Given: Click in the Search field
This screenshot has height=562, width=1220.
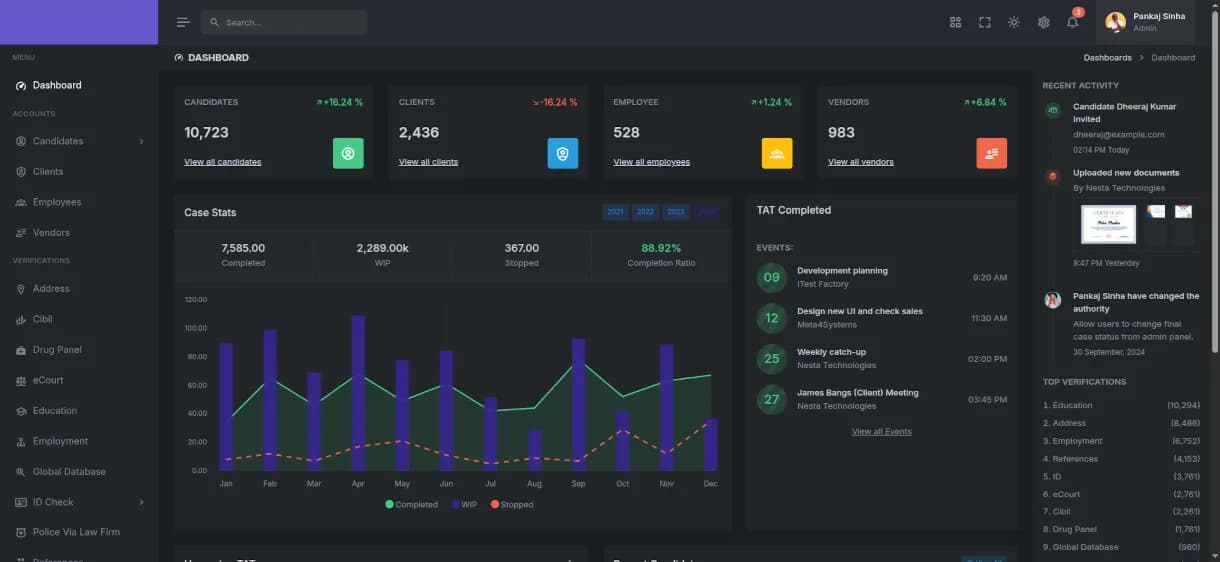Looking at the screenshot, I should [284, 22].
